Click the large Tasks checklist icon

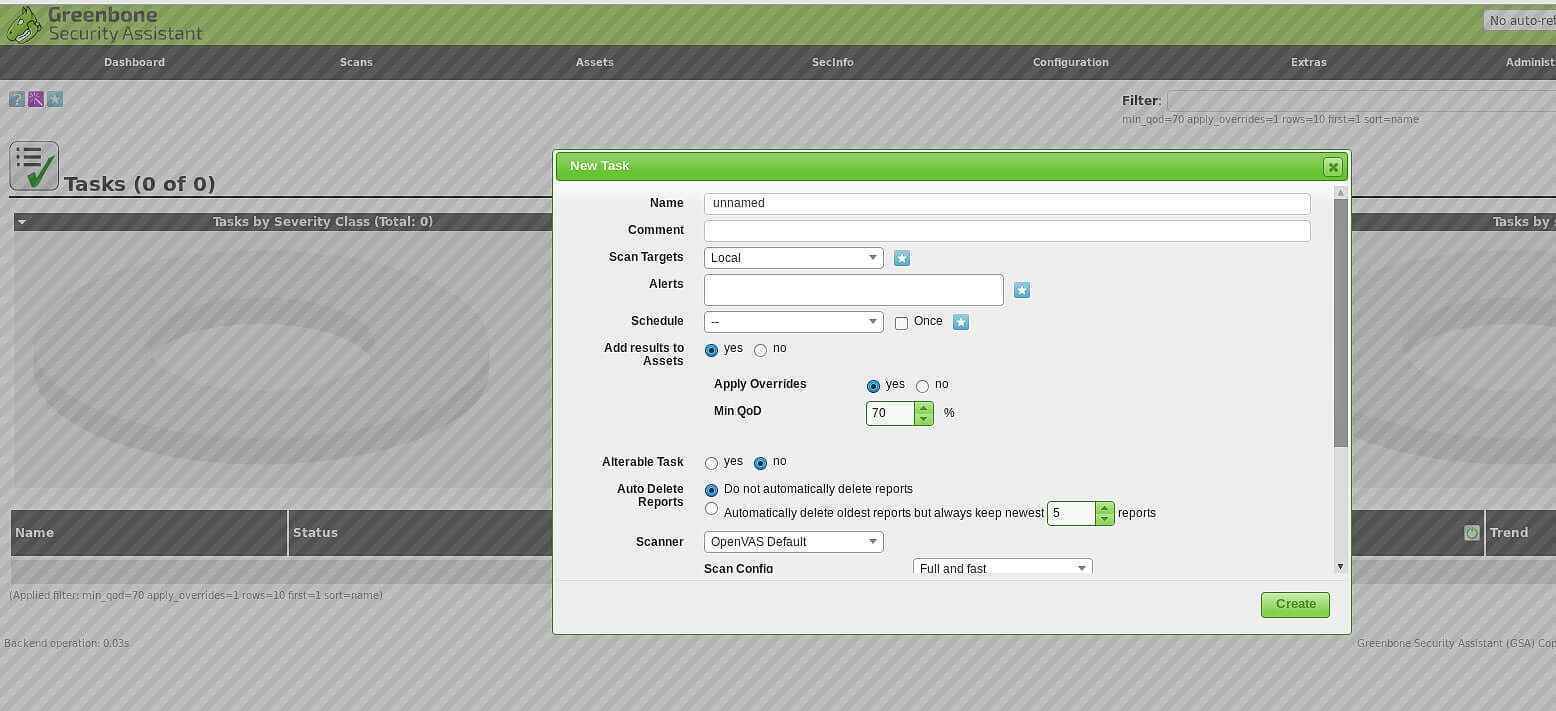pos(34,166)
